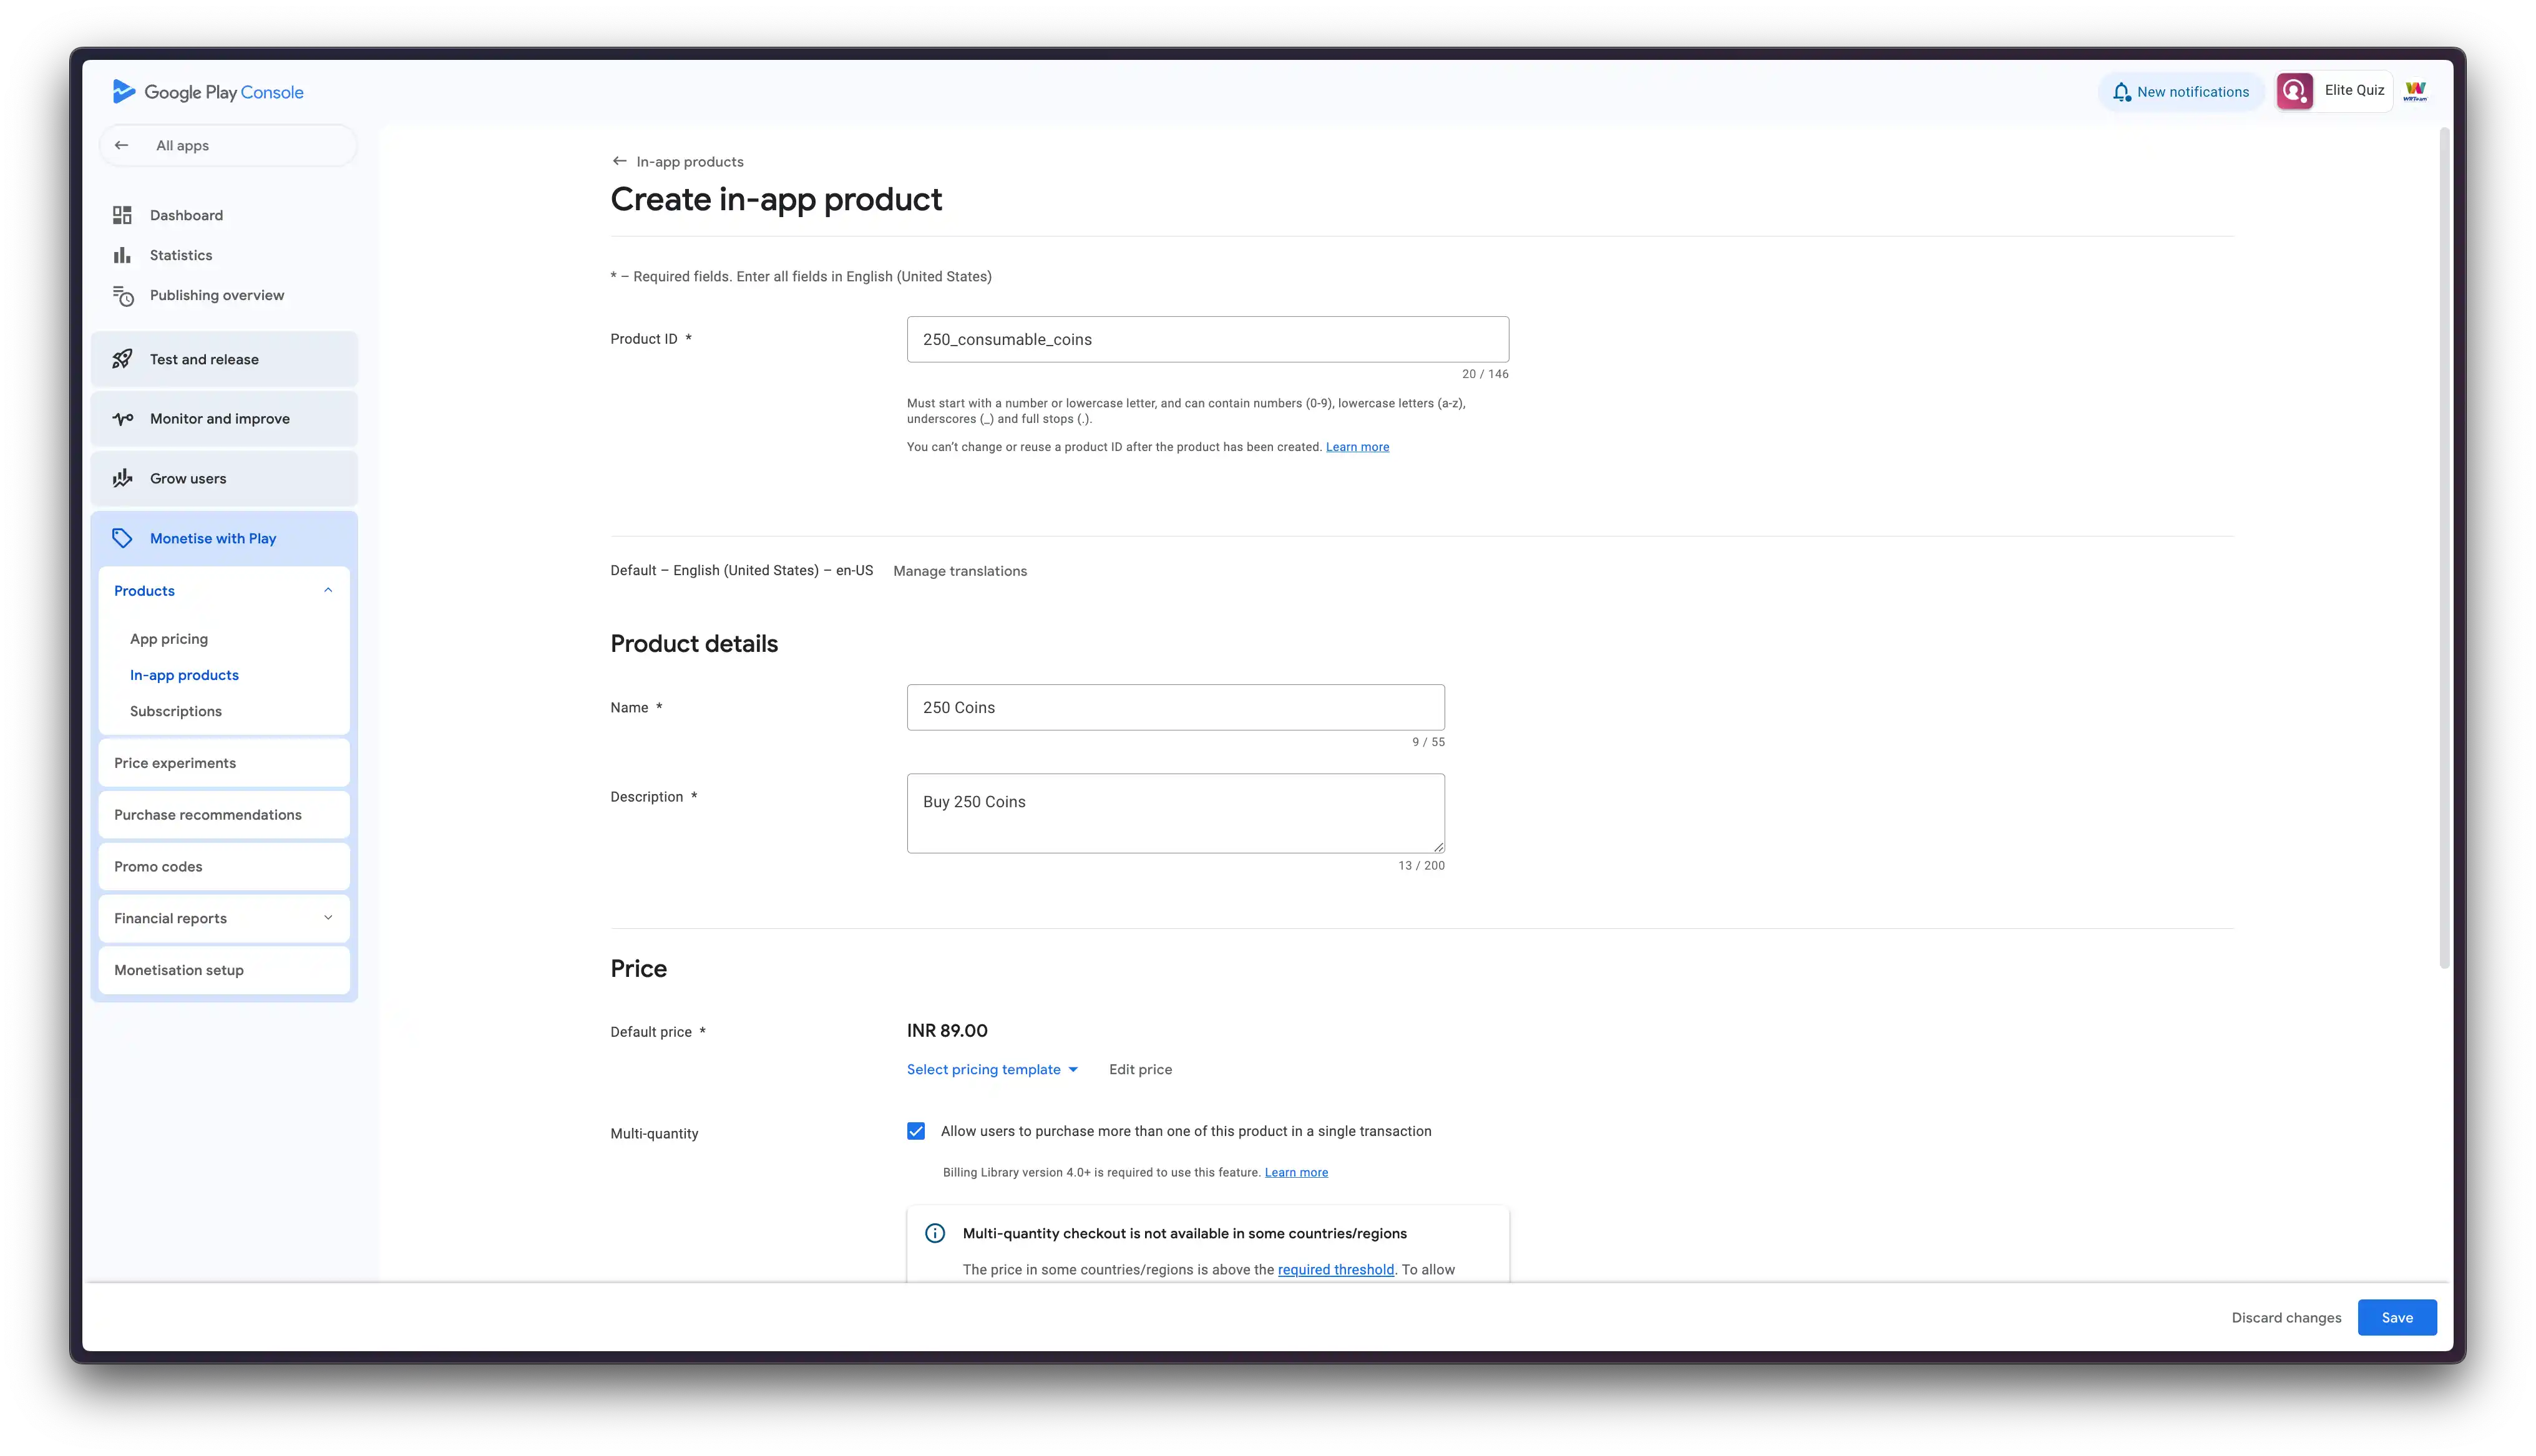Click the developer account logo at top right
This screenshot has height=1456, width=2536.
(x=2415, y=91)
